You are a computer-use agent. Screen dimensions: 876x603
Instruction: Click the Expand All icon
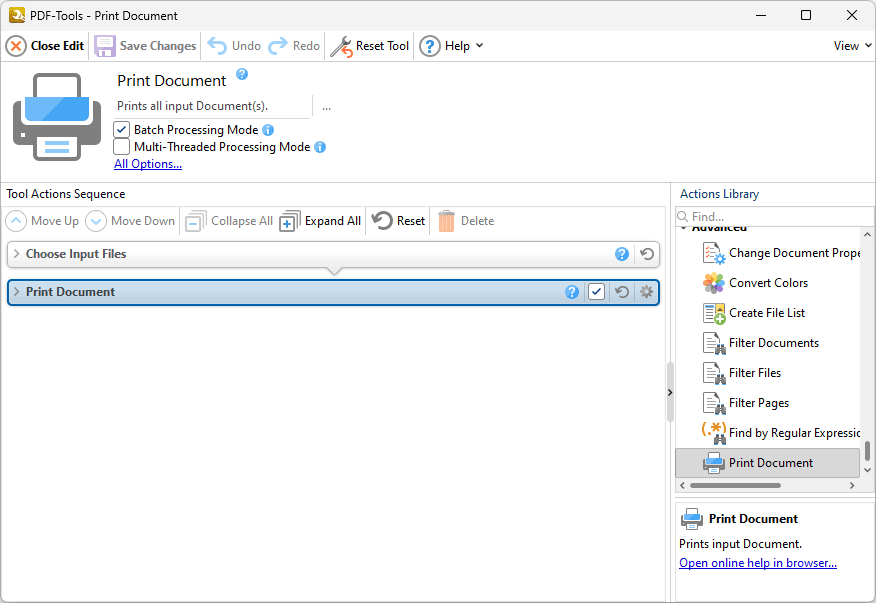click(290, 221)
